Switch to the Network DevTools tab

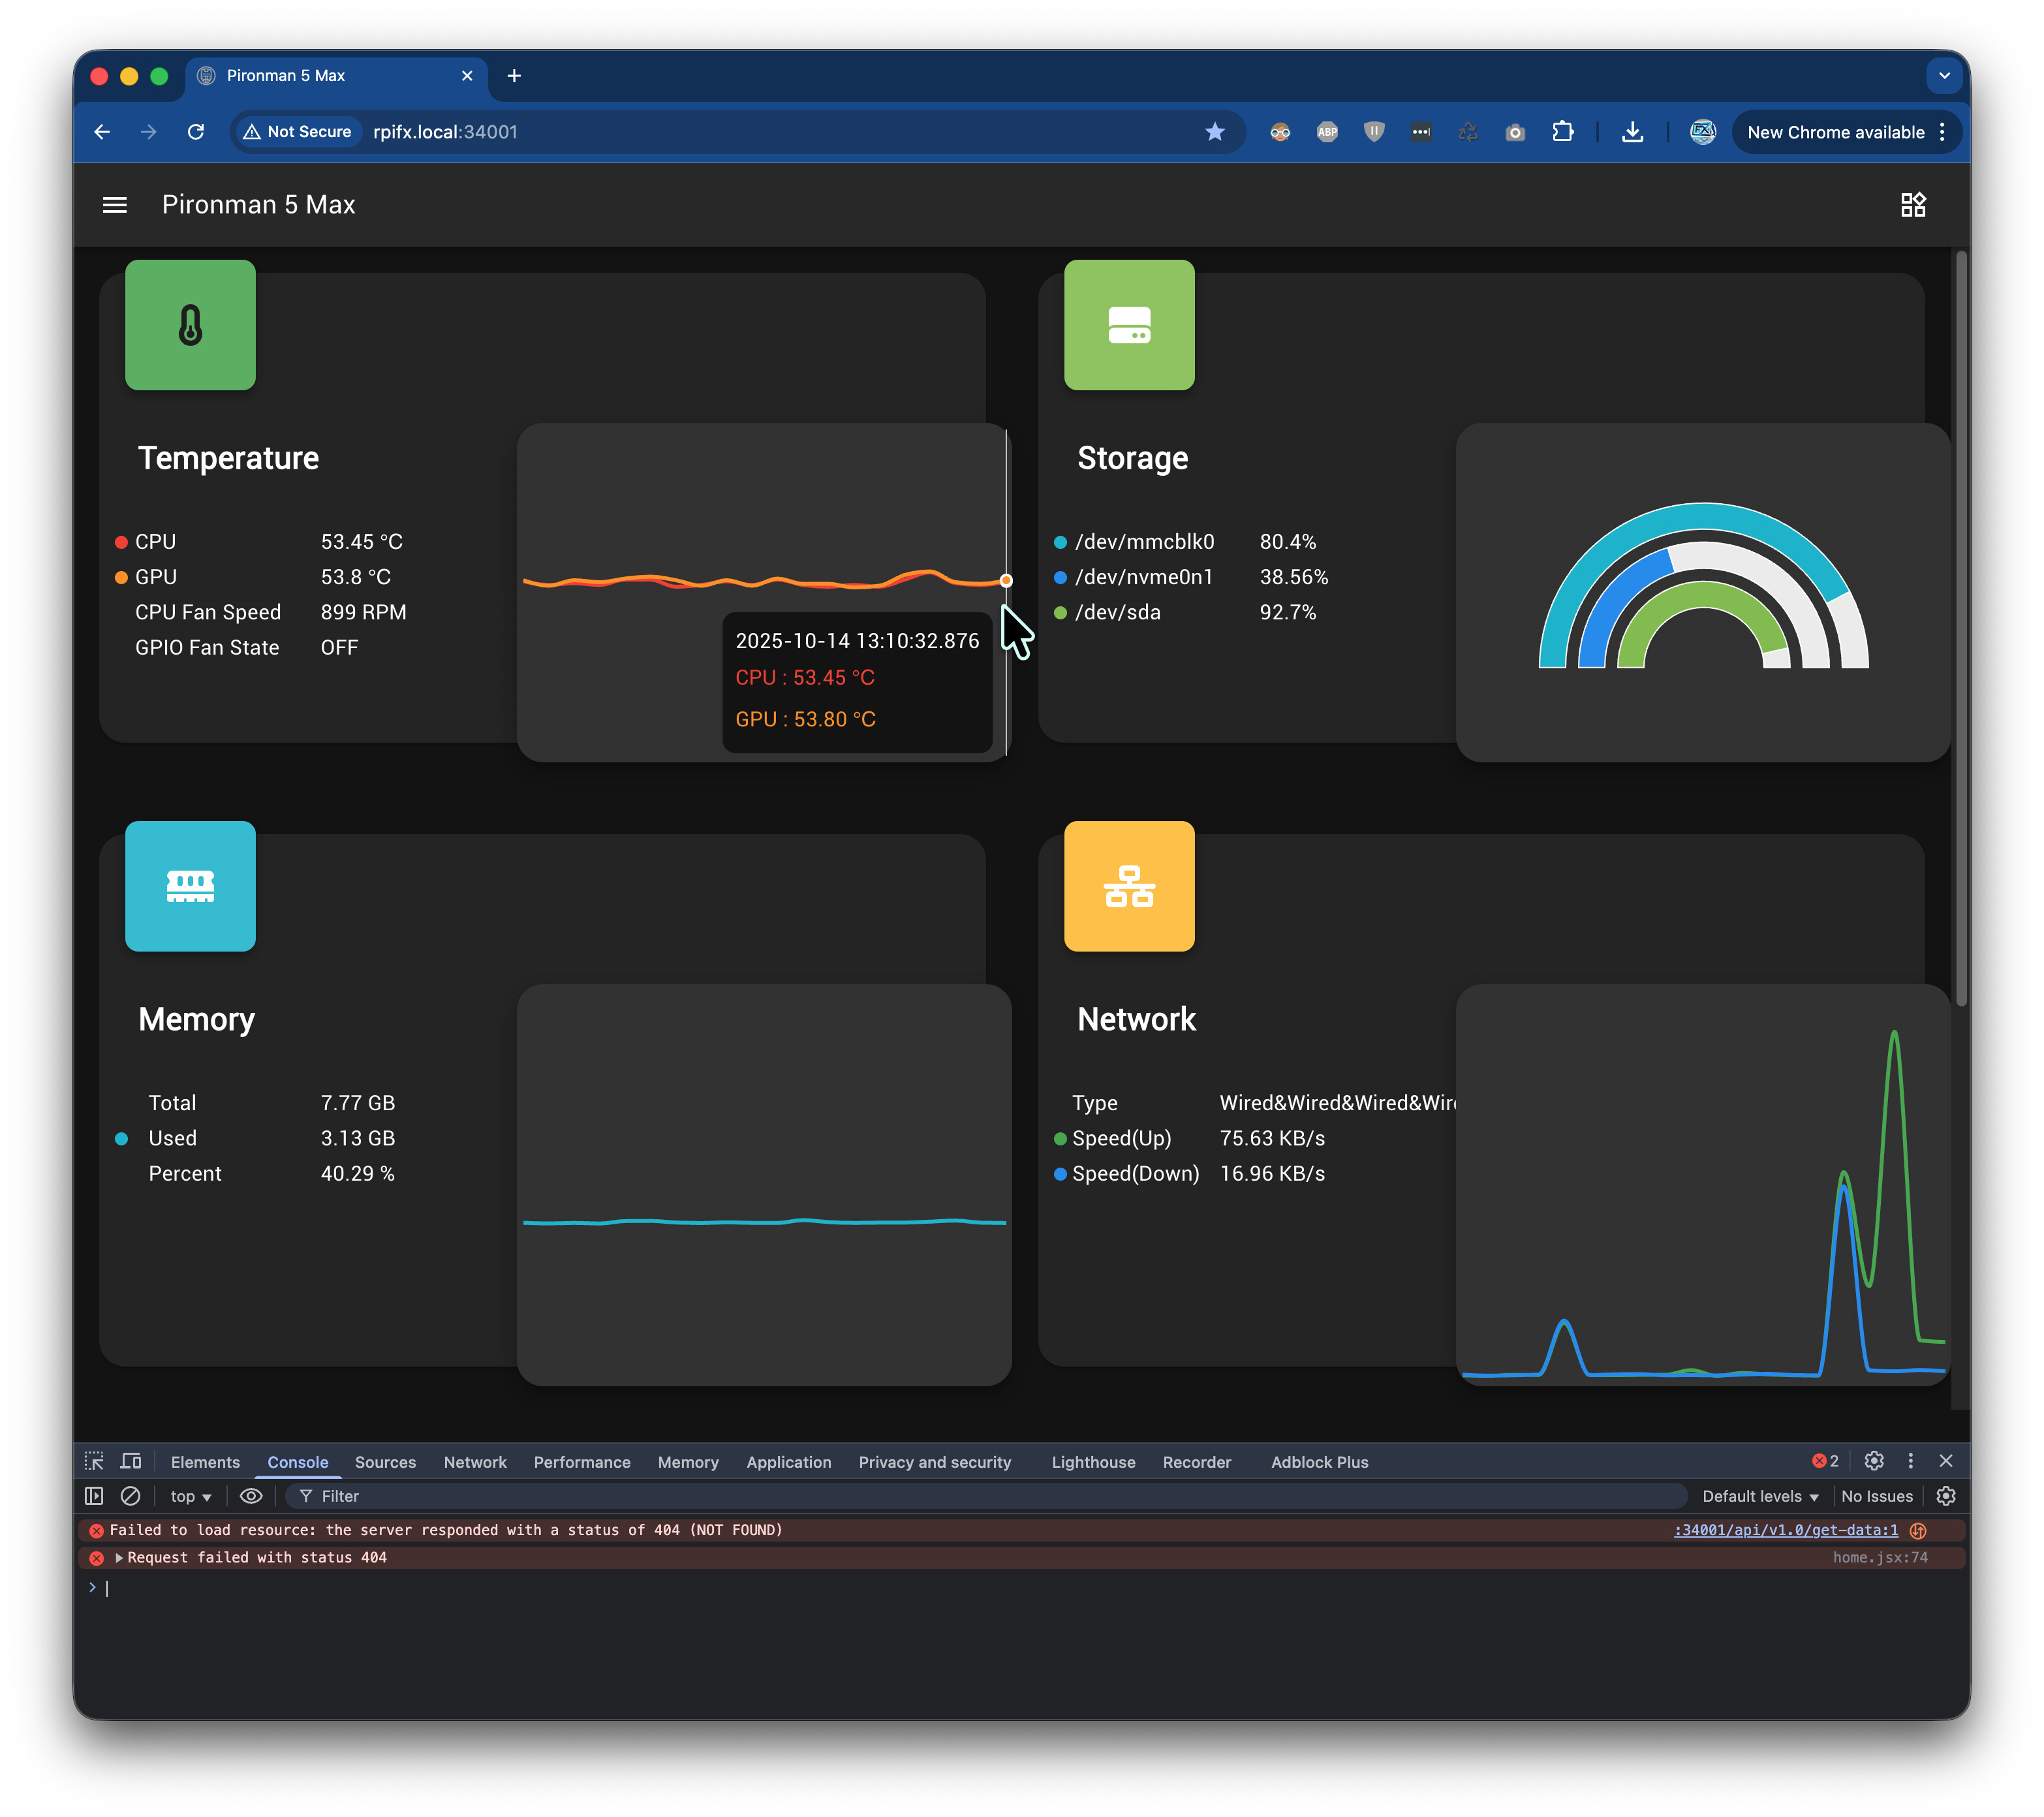pos(475,1462)
